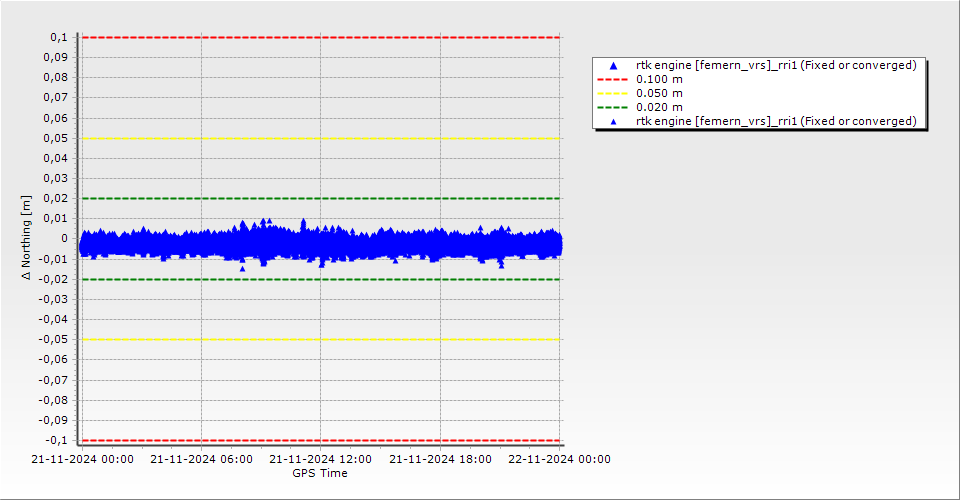Image resolution: width=960 pixels, height=500 pixels.
Task: Click the 21-11-2024 06:00 time tick label
Action: [x=201, y=460]
